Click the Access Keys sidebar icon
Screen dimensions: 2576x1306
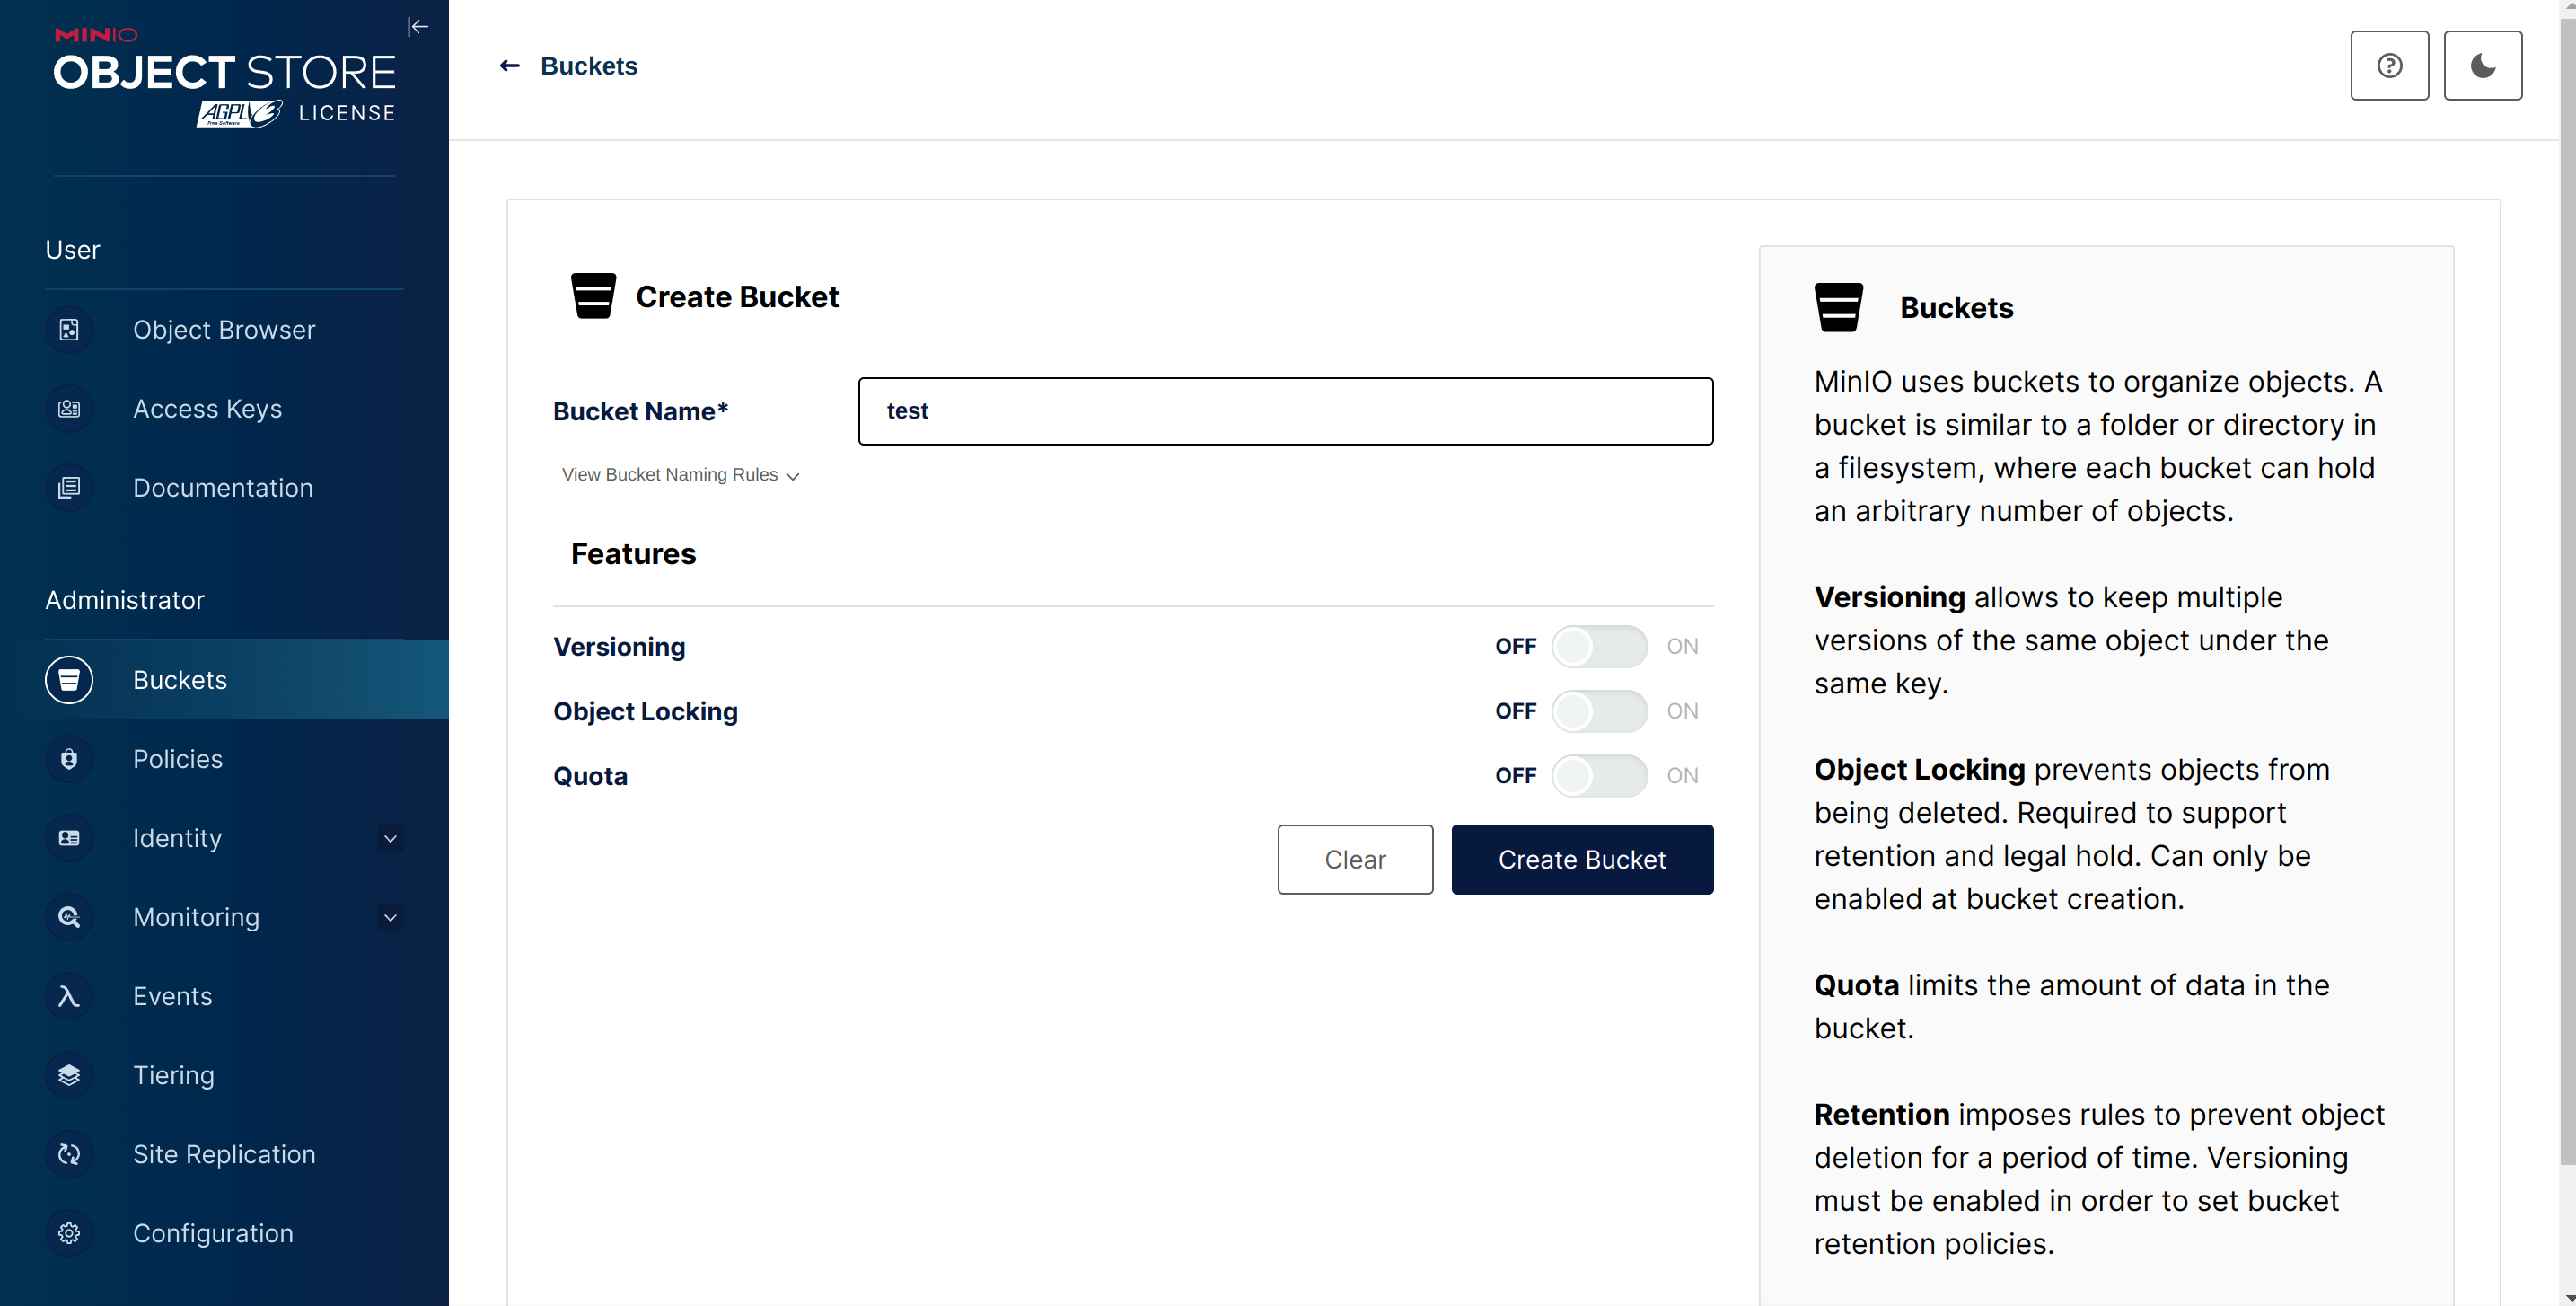pyautogui.click(x=69, y=409)
